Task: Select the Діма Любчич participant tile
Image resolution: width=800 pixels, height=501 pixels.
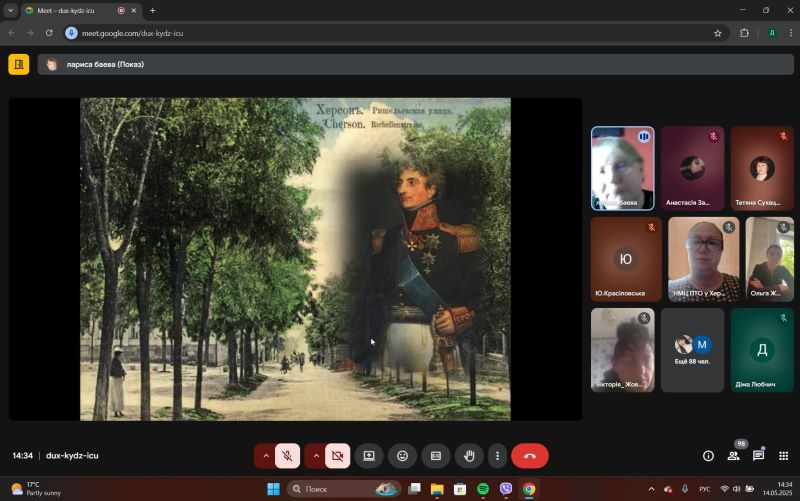Action: coord(762,350)
